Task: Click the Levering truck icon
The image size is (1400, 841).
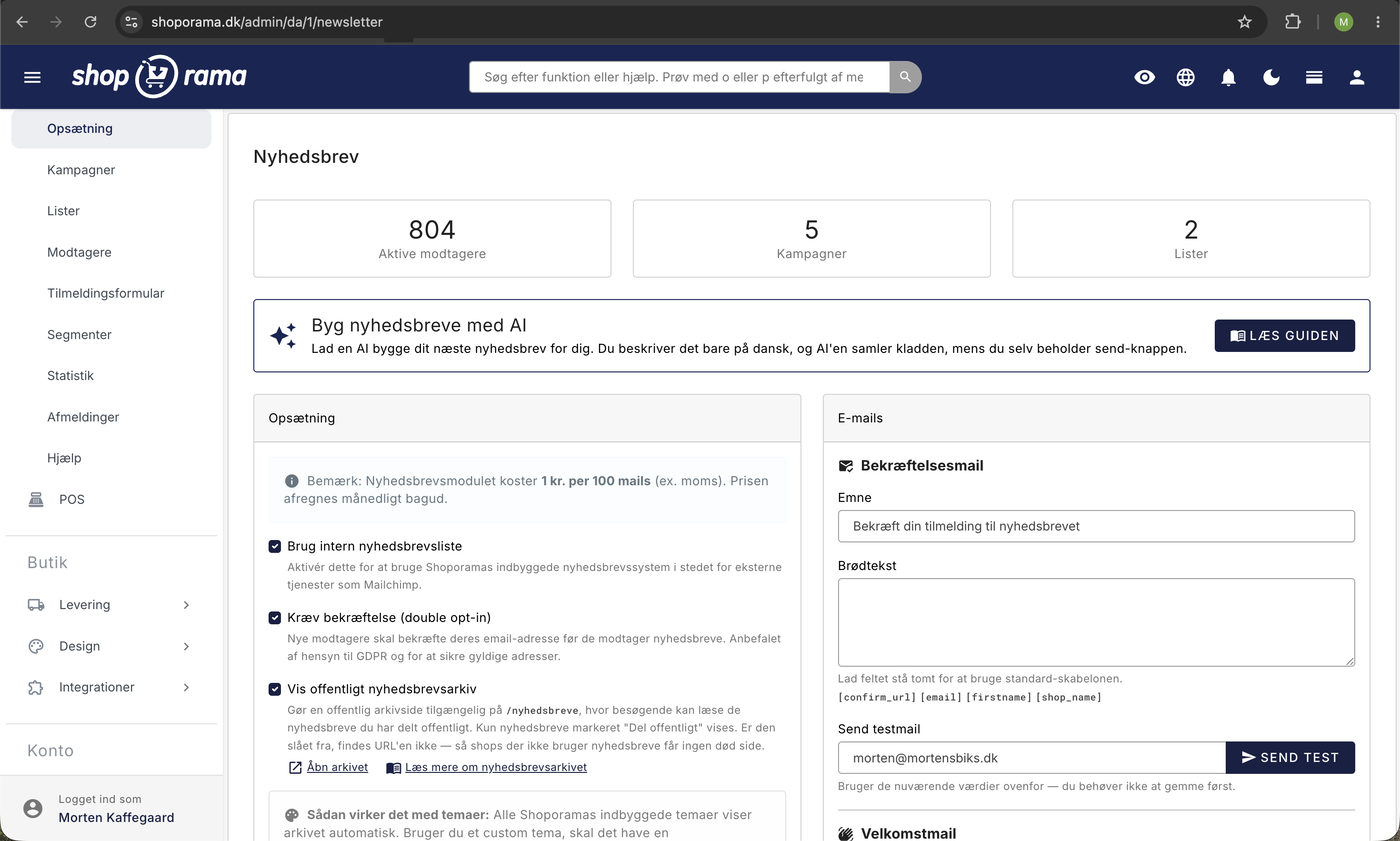Action: click(x=36, y=605)
